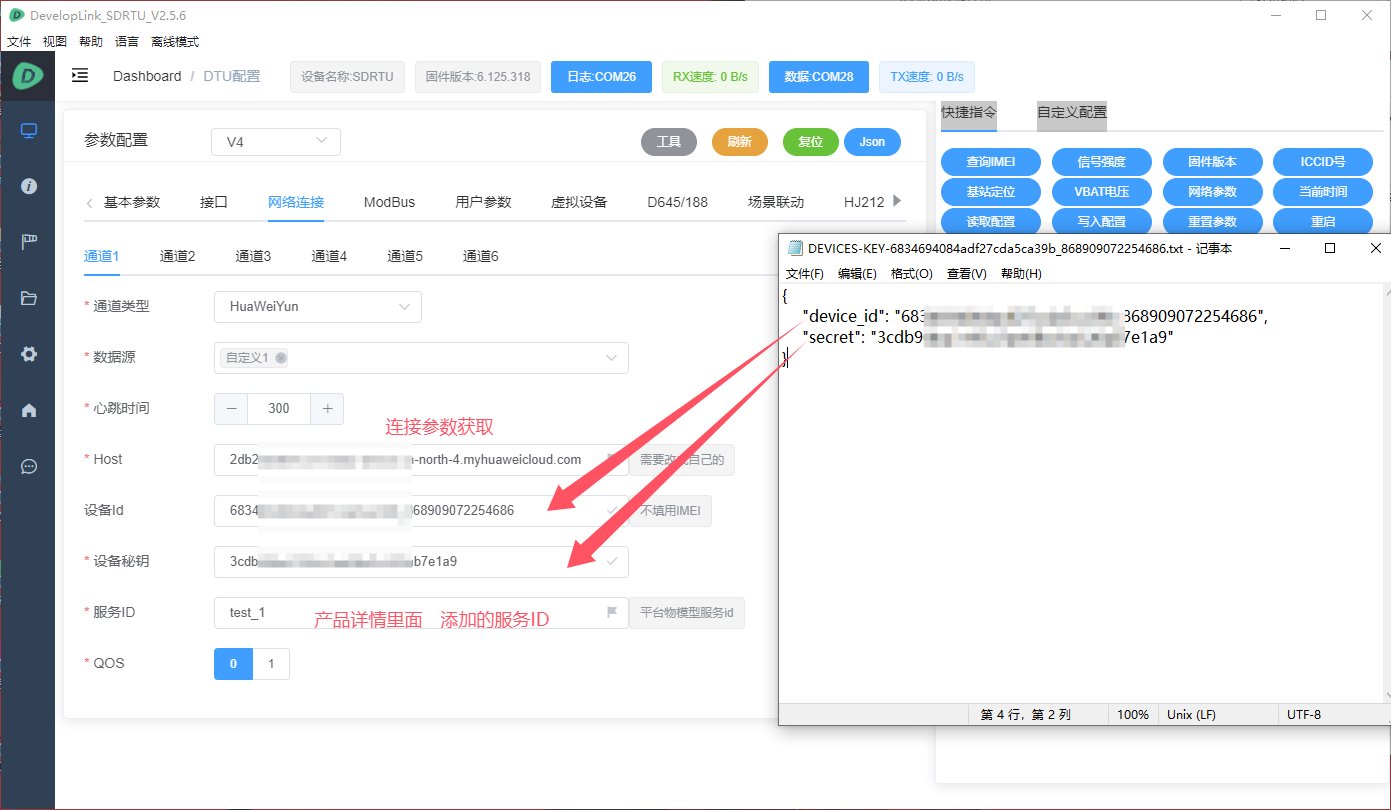Click the 心跳时间 value field
This screenshot has width=1391, height=810.
pos(279,408)
